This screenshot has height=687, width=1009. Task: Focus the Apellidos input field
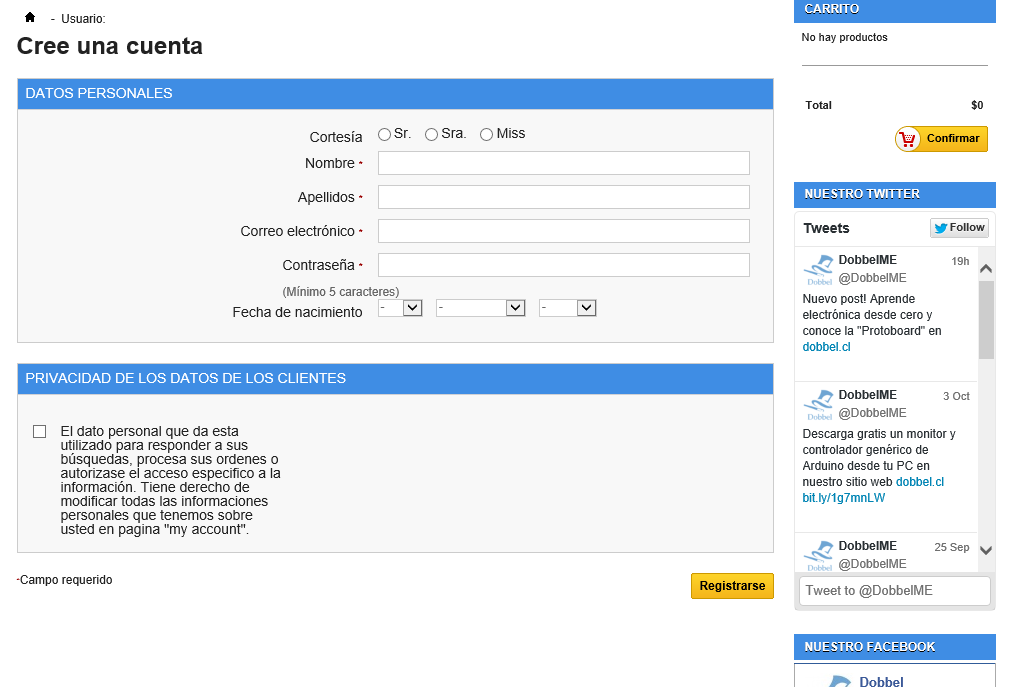coord(564,197)
